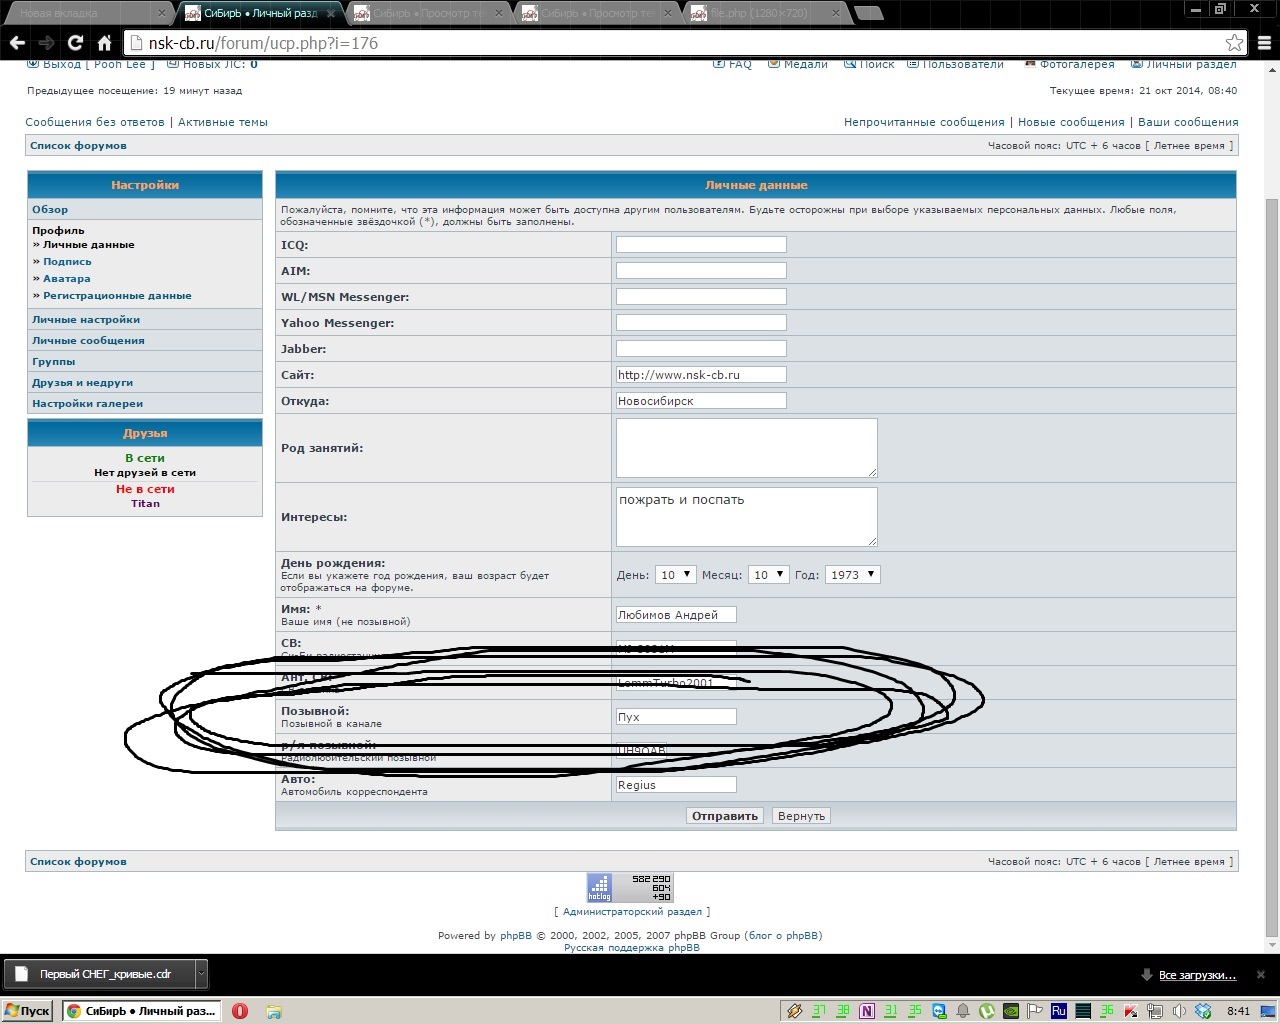Click the browser back arrow
The image size is (1280, 1024).
(17, 43)
